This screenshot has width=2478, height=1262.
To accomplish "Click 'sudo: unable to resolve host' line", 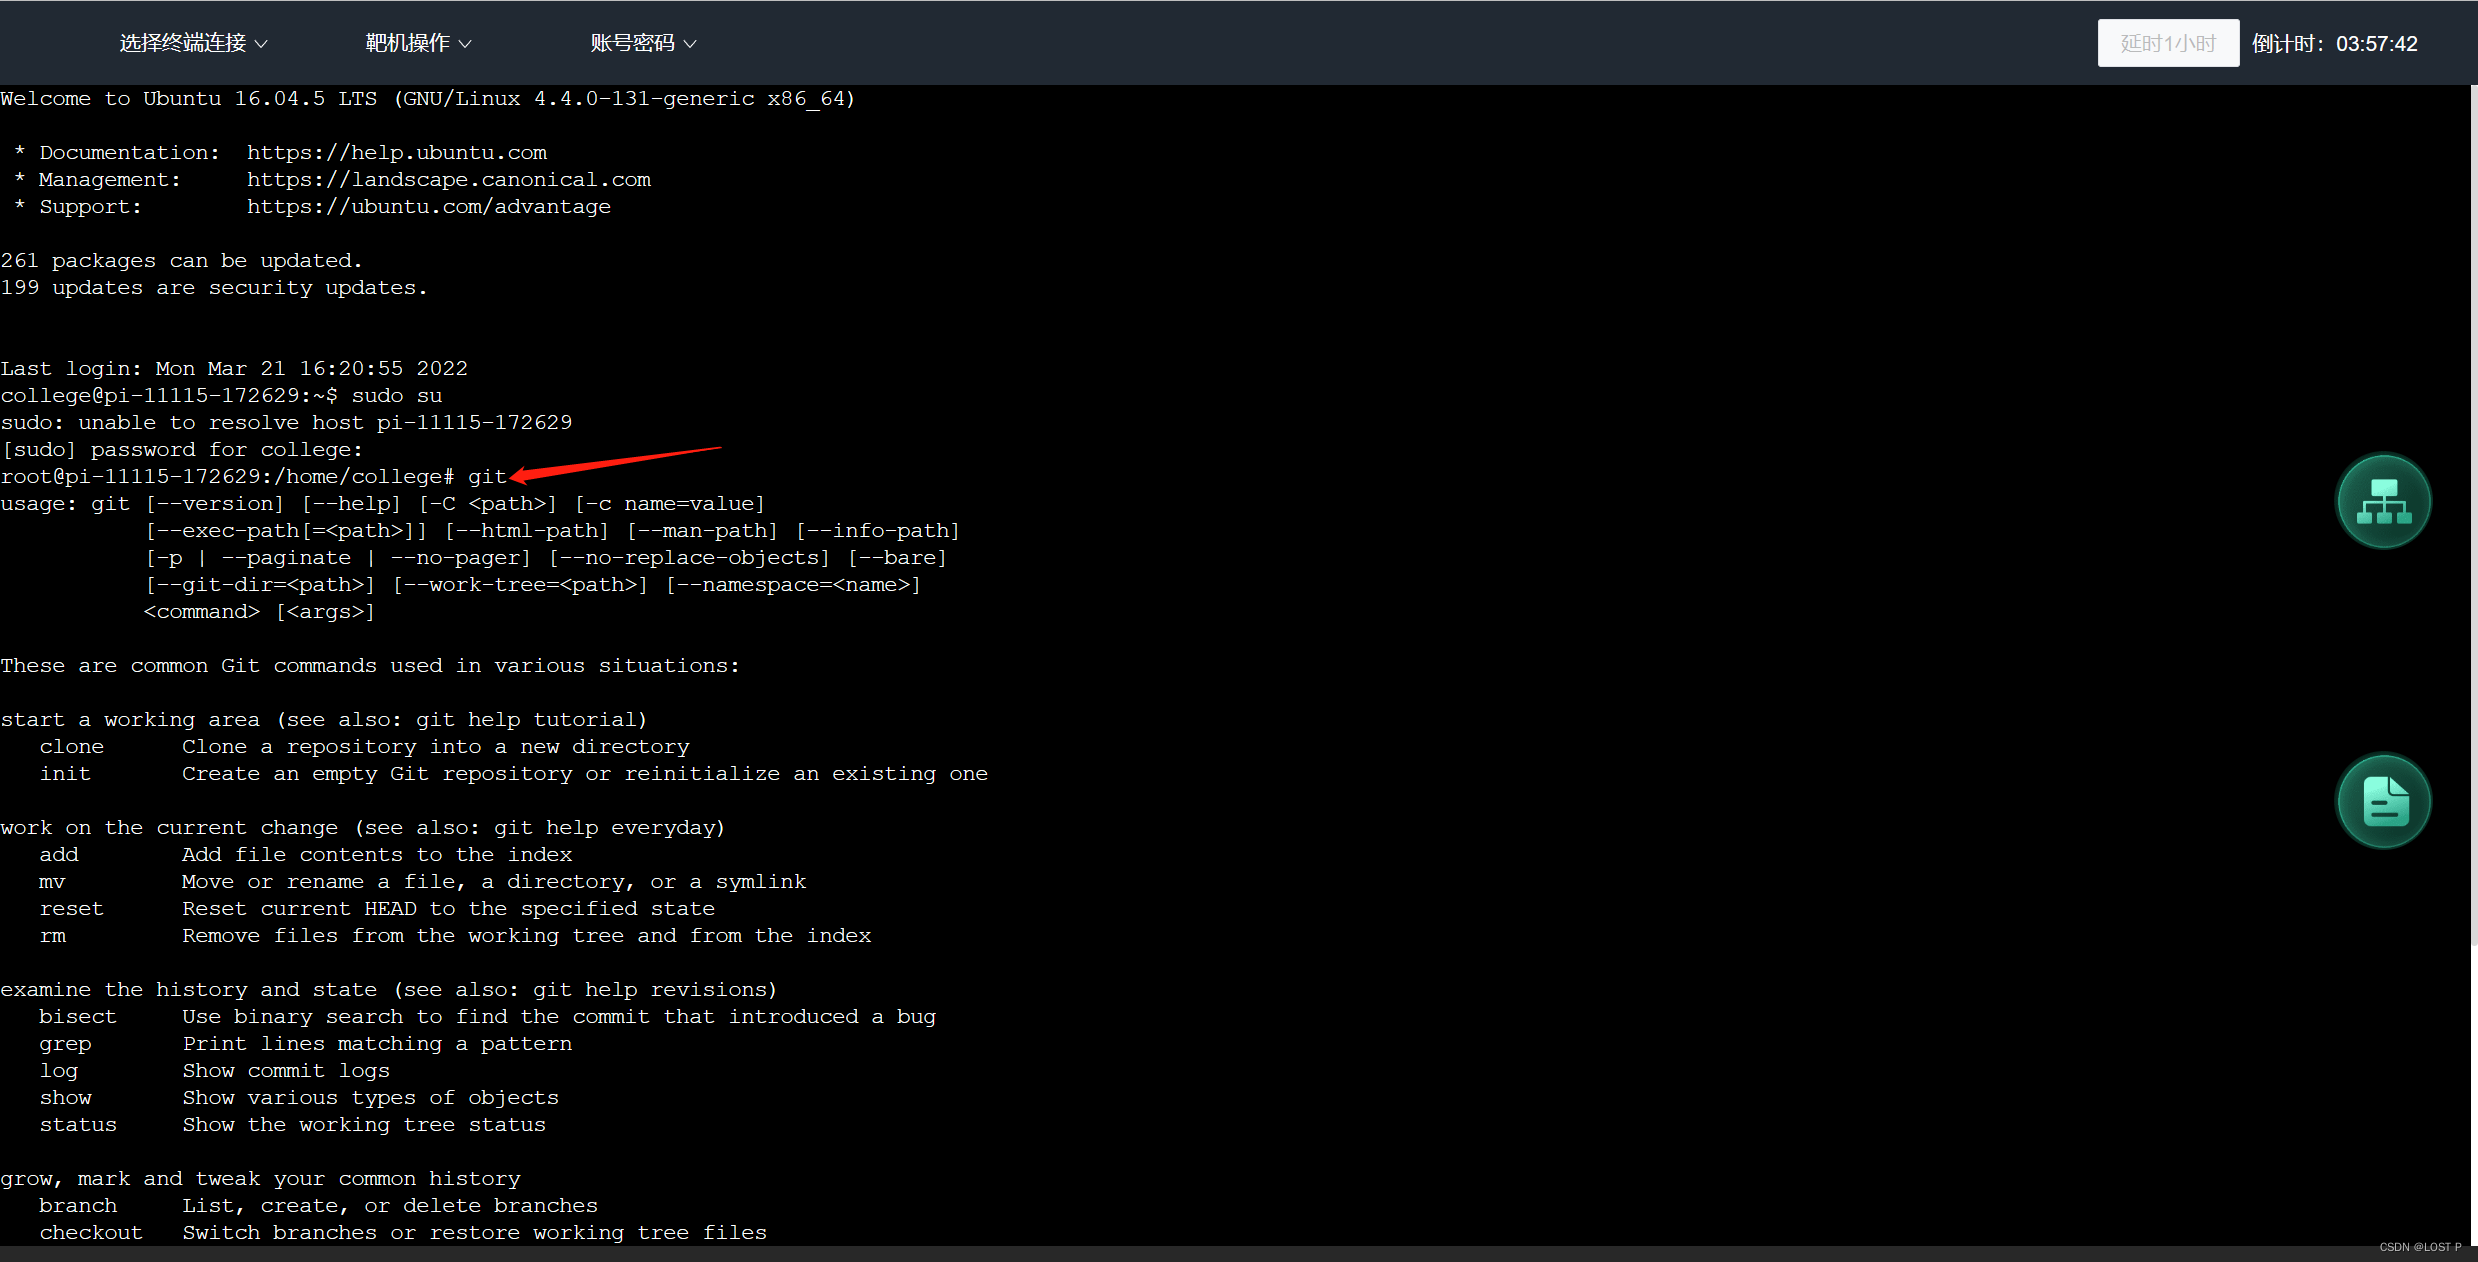I will click(x=286, y=422).
